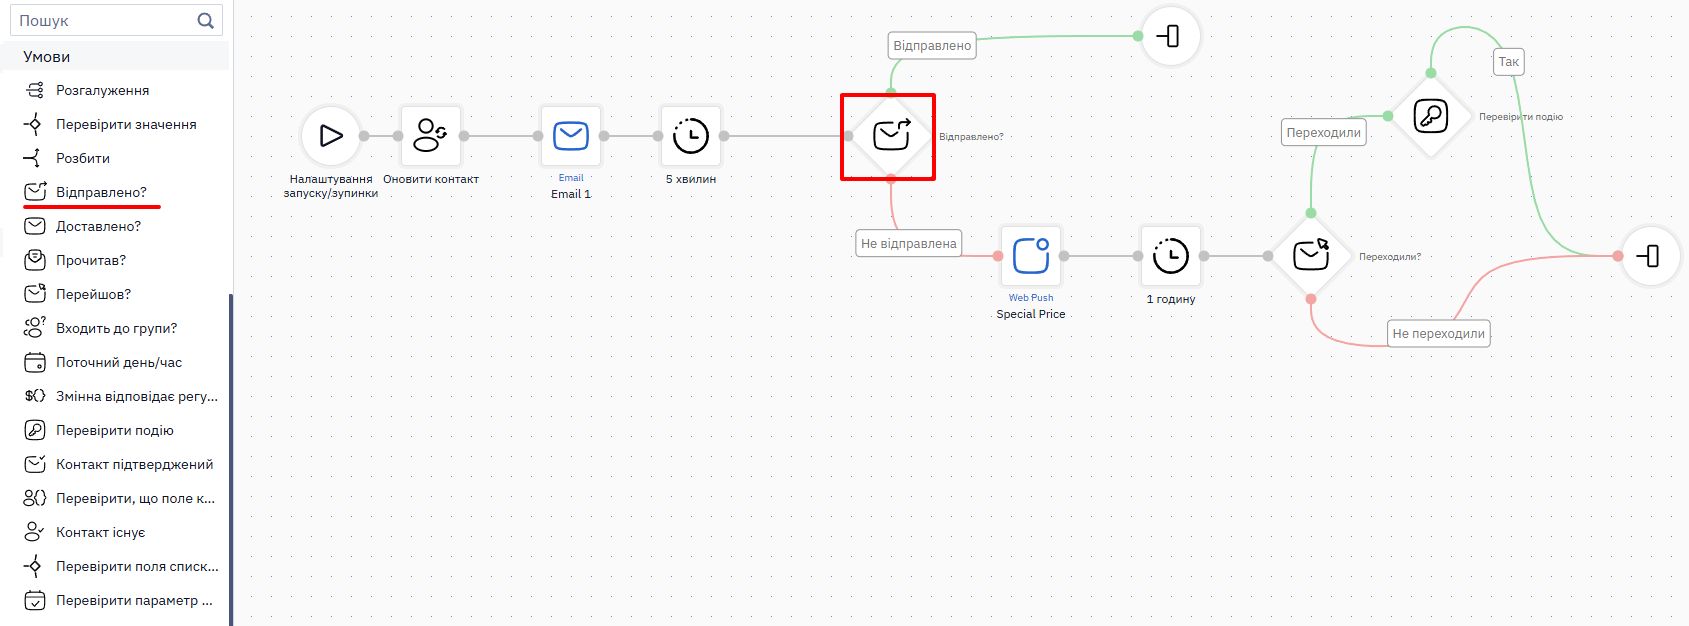1689x626 pixels.
Task: Select the Відправлено? sidebar icon
Action: click(x=35, y=192)
